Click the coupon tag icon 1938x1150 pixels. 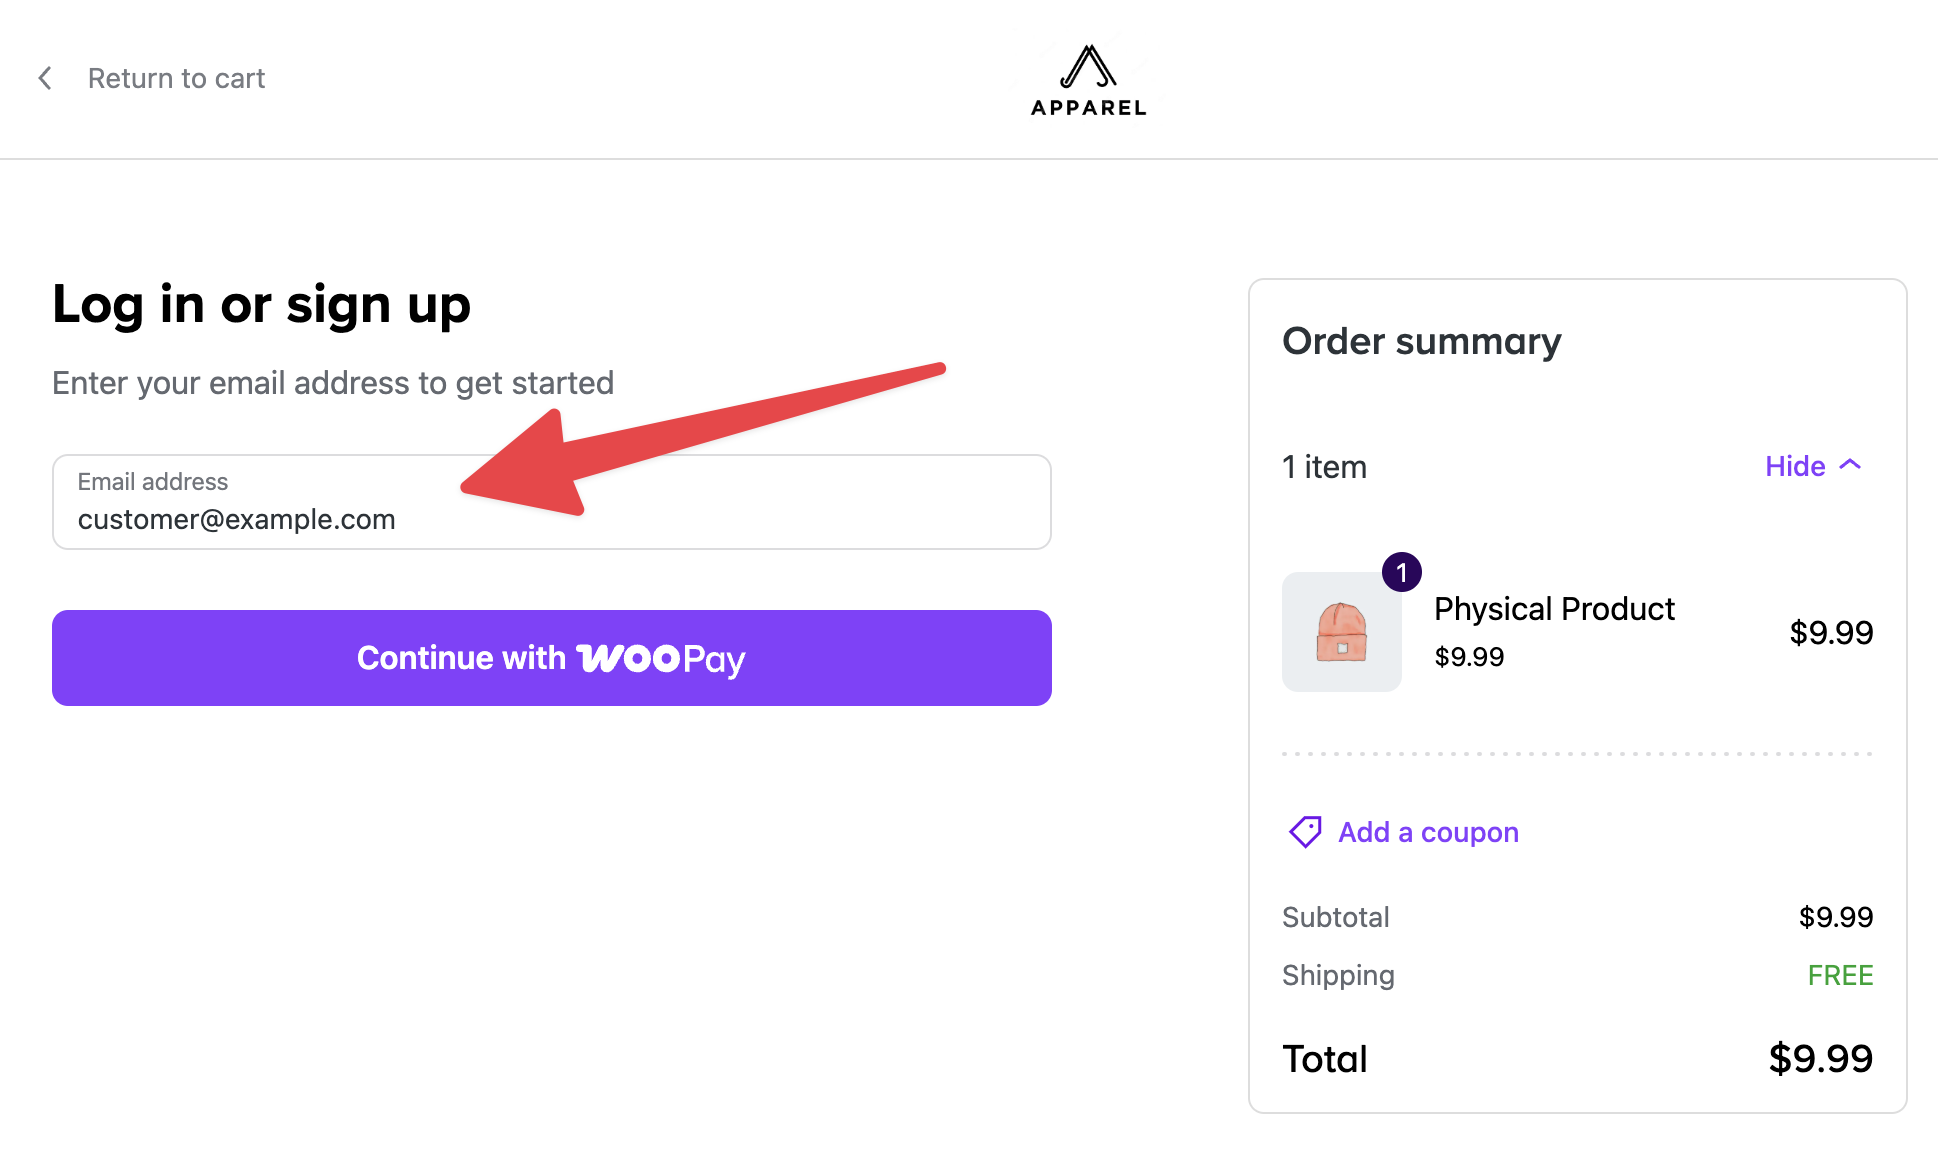click(1305, 832)
